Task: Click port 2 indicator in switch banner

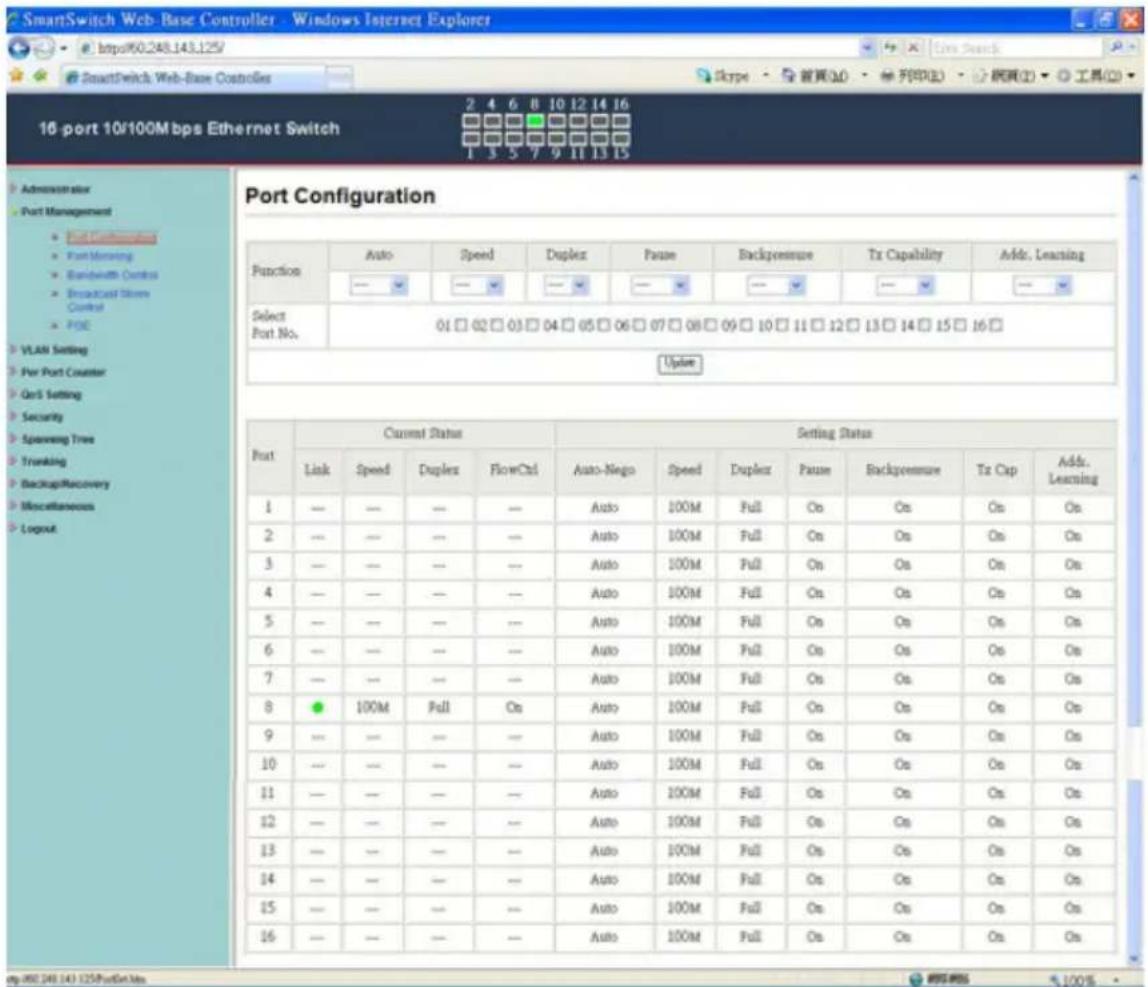Action: click(471, 122)
